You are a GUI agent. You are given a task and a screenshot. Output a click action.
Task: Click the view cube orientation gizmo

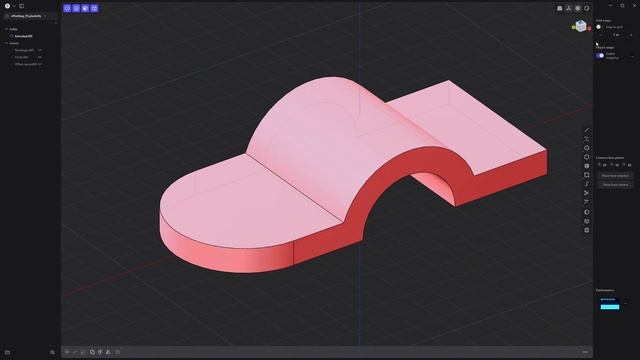click(581, 26)
